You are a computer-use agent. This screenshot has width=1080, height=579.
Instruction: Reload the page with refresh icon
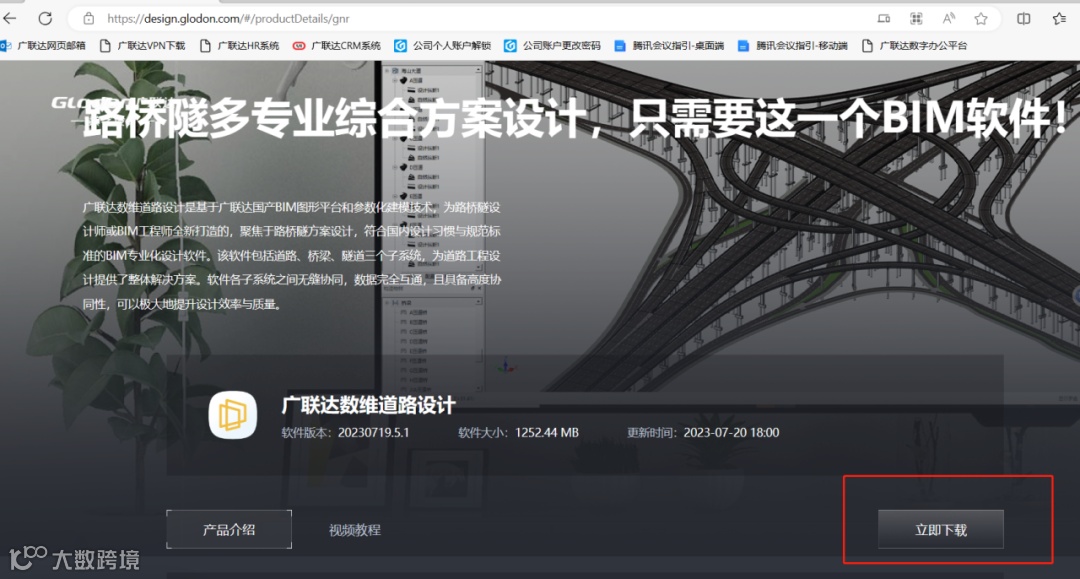coord(45,19)
